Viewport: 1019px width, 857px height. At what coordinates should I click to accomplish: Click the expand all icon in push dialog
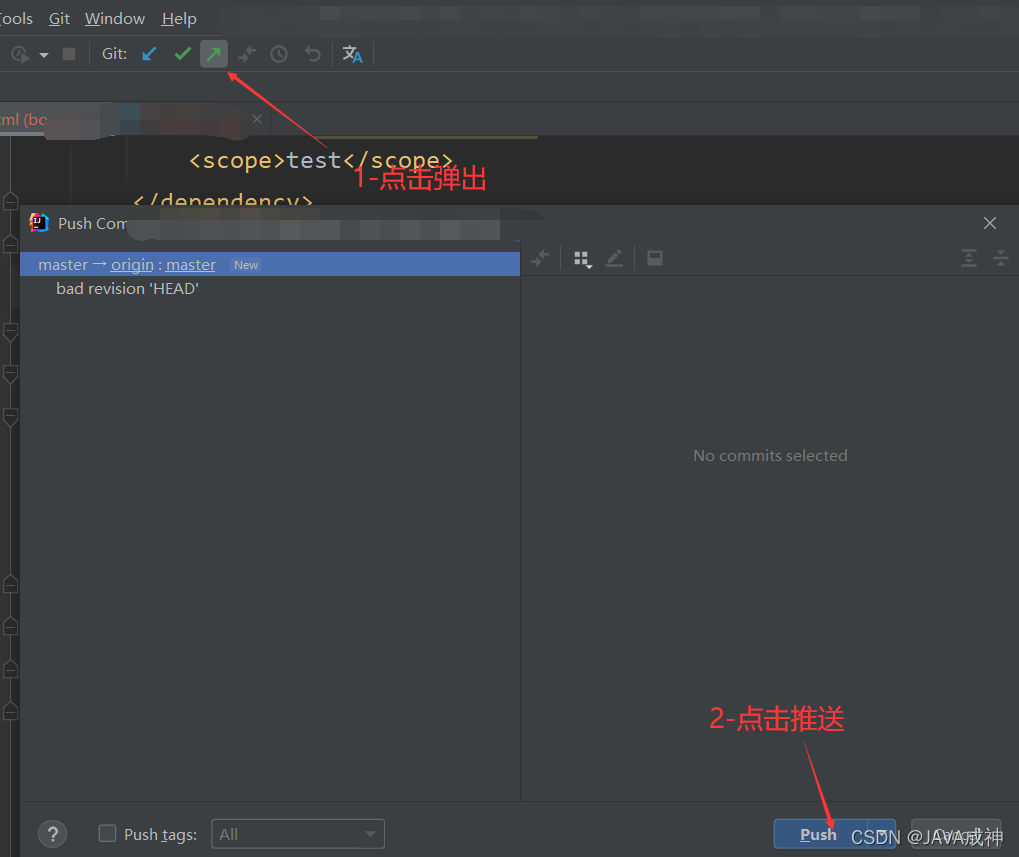click(968, 258)
